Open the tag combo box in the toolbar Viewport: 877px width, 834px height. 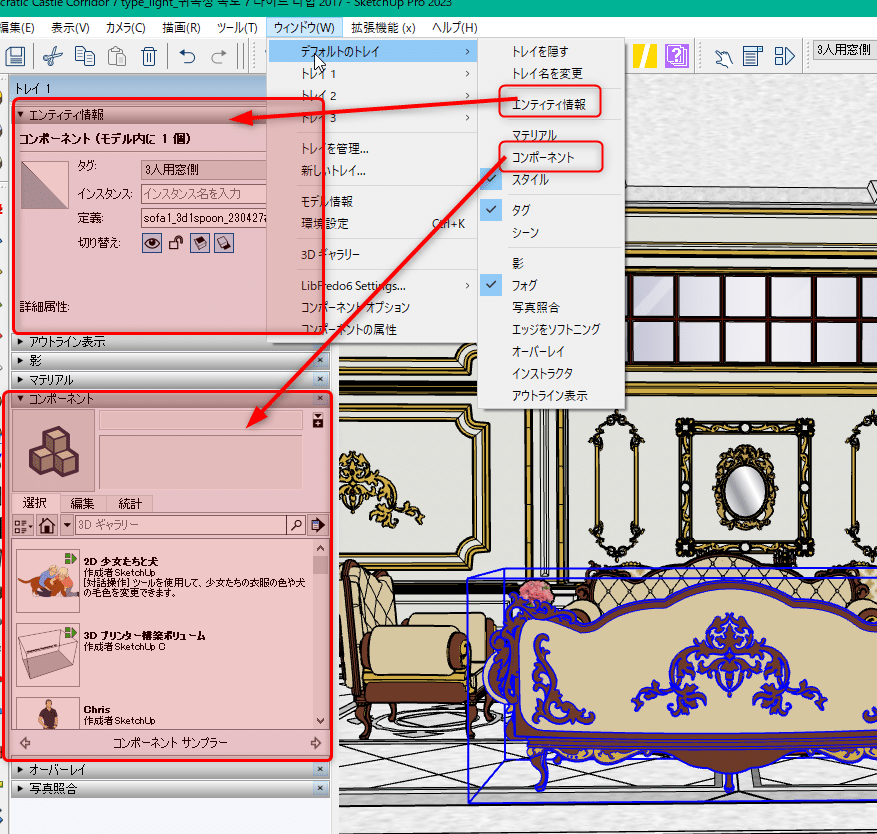[844, 50]
